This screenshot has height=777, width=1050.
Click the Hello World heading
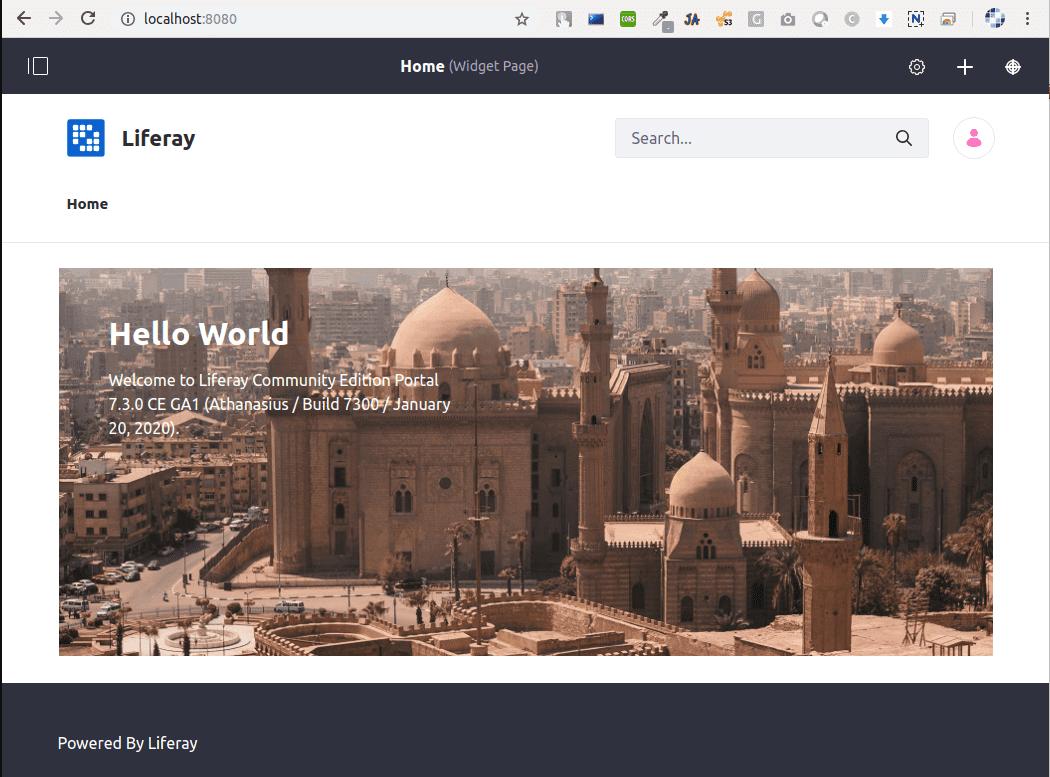coord(198,334)
